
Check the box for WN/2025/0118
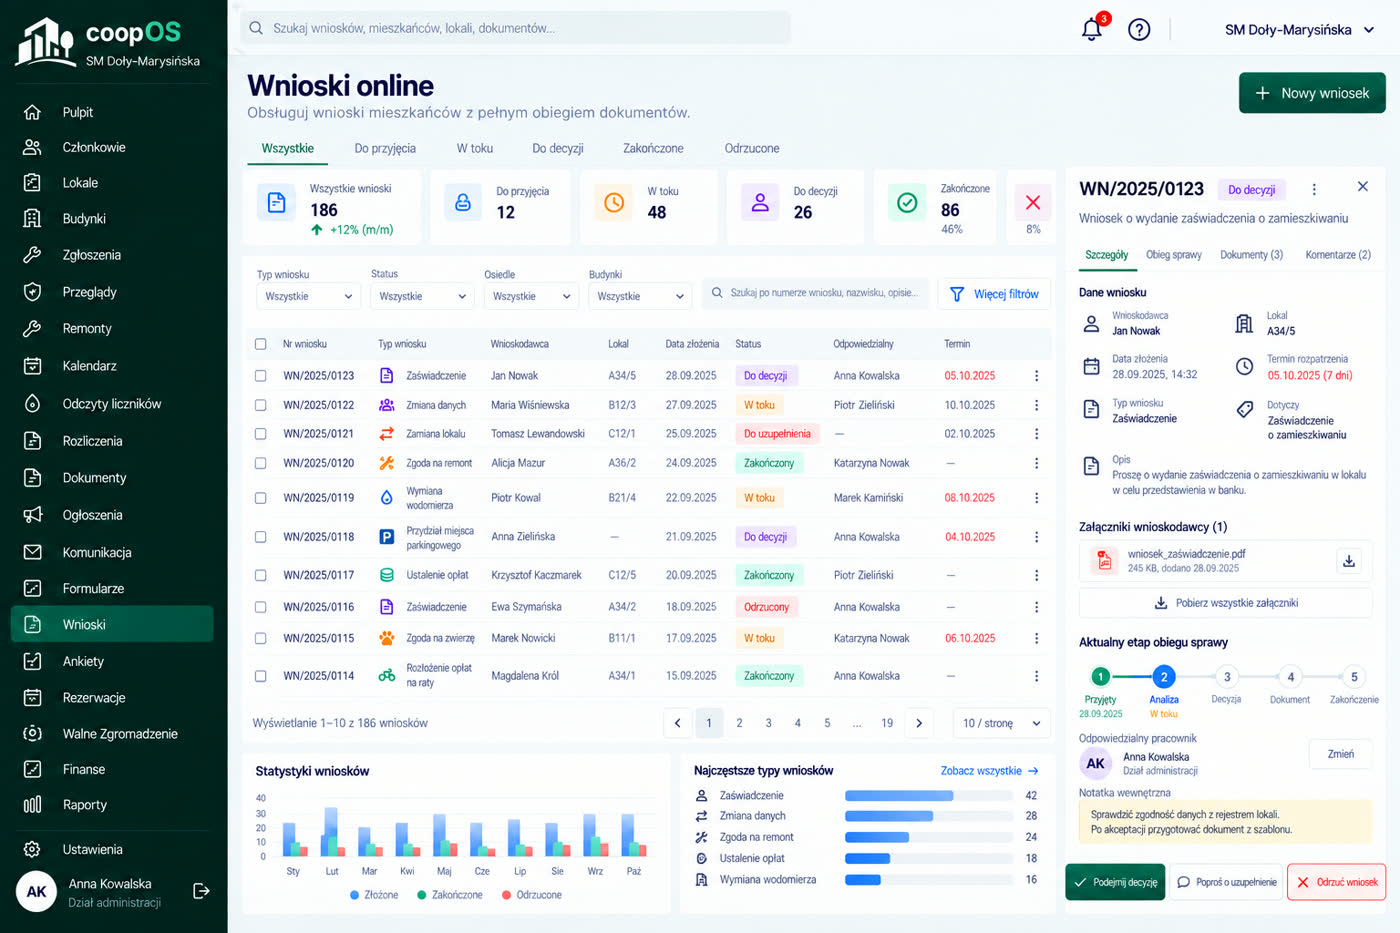pyautogui.click(x=261, y=537)
